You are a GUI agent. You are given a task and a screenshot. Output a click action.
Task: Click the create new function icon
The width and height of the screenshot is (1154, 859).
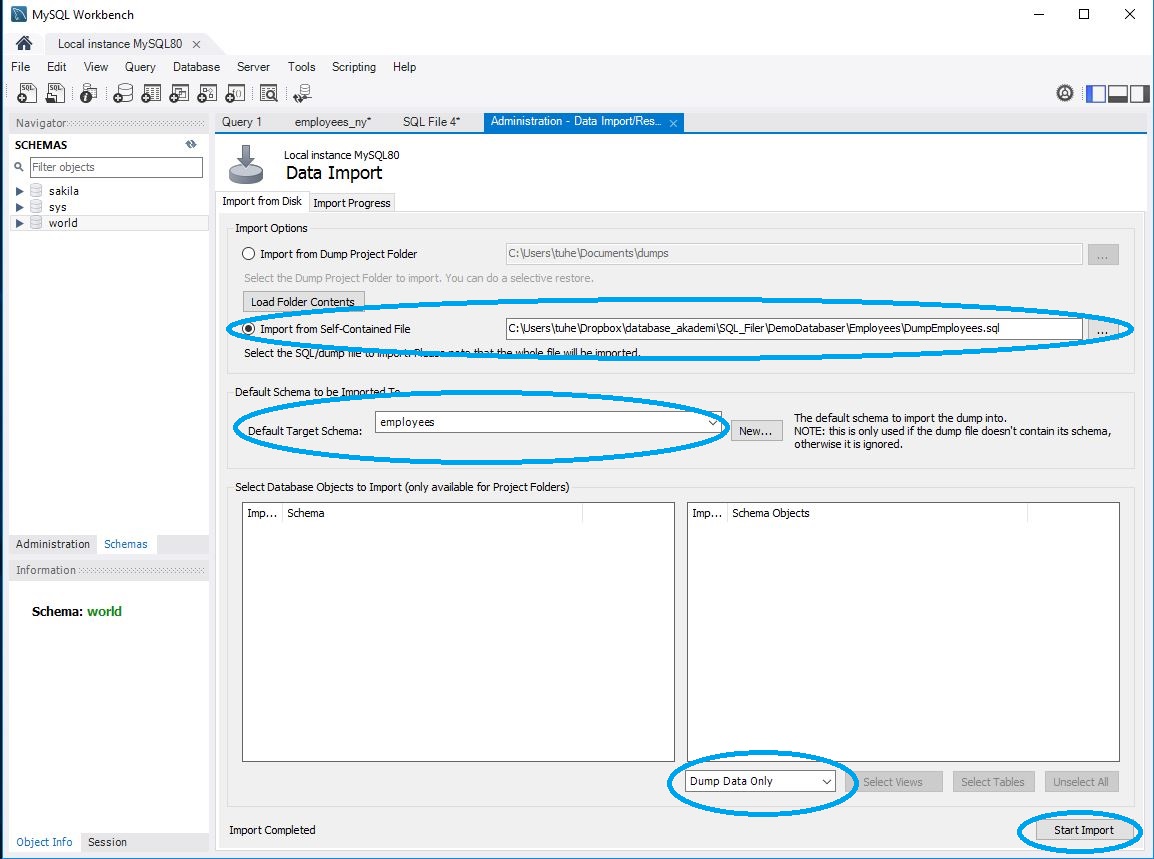click(236, 93)
